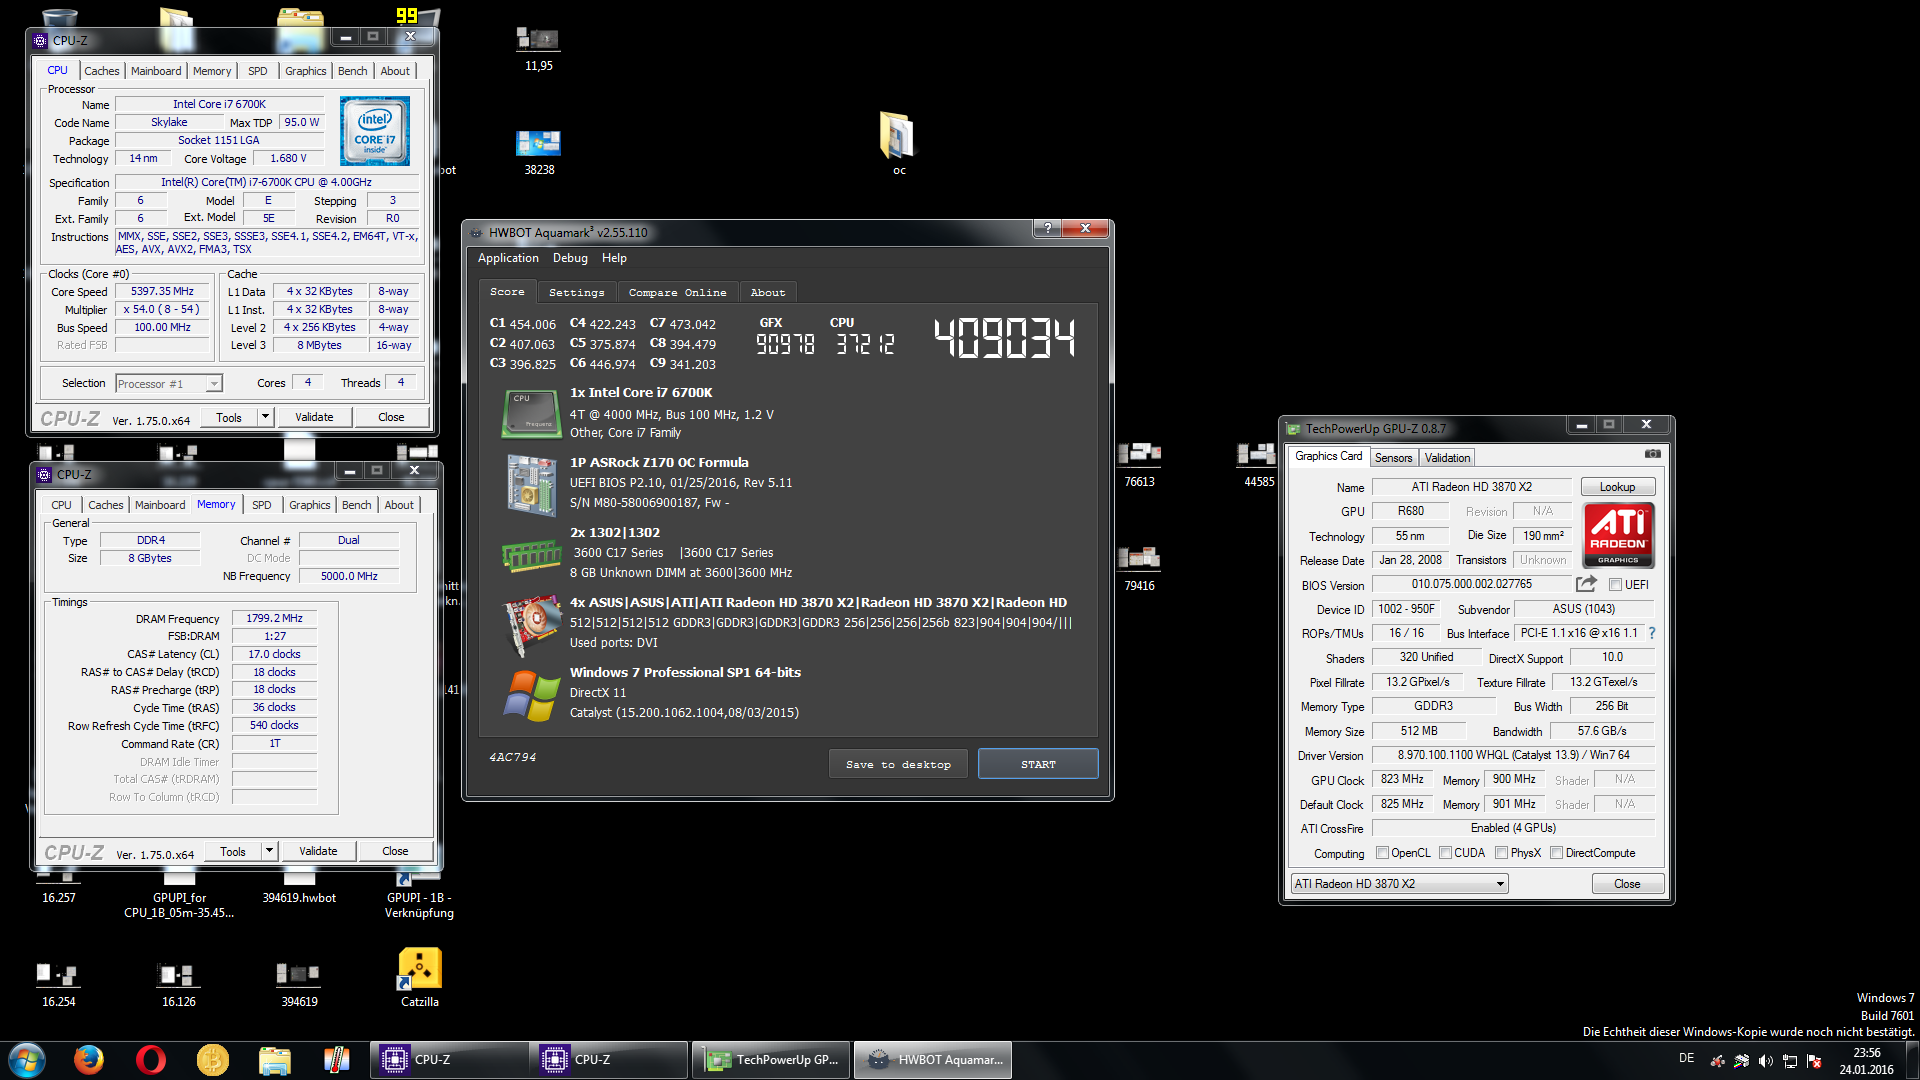Switch to Validation tab in GPU-Z

[1447, 458]
